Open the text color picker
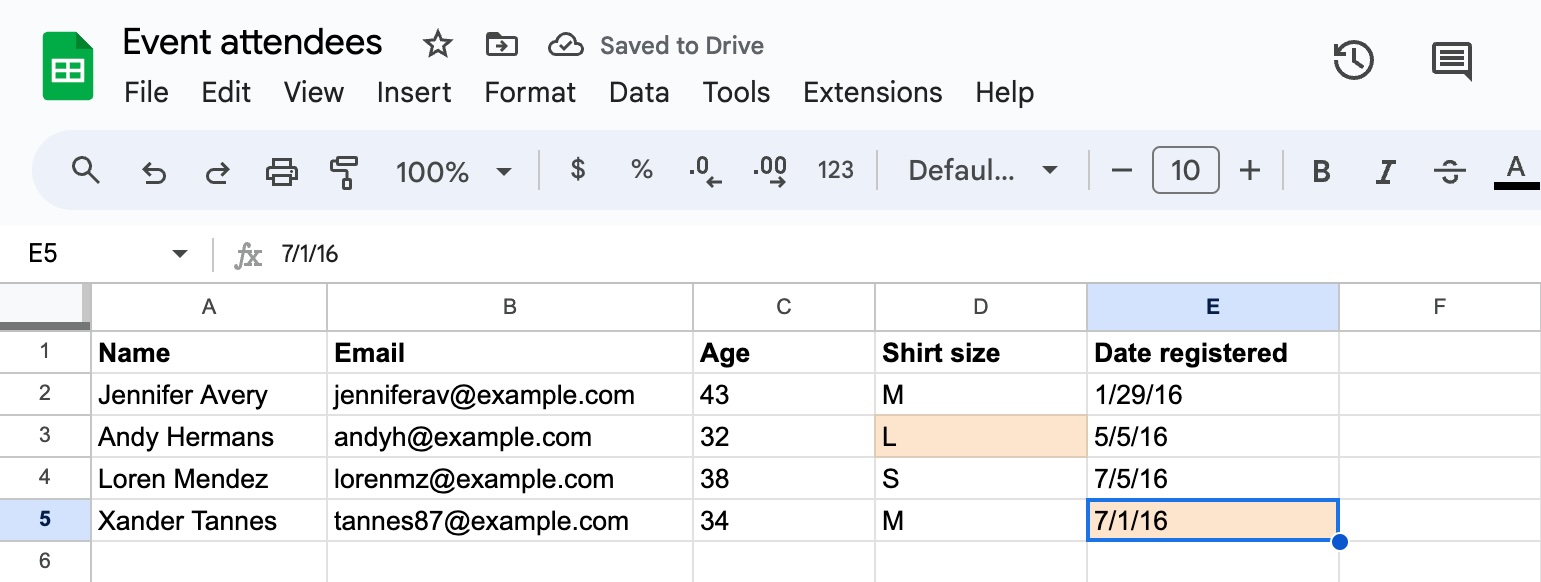 [x=1518, y=171]
